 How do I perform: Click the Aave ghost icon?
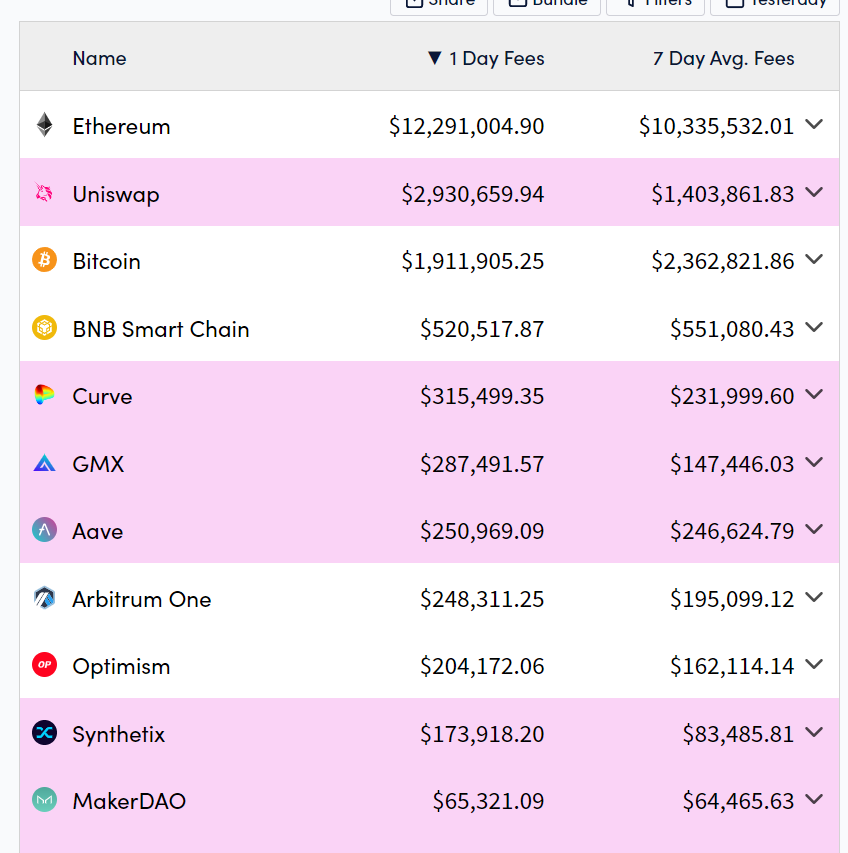(x=45, y=530)
